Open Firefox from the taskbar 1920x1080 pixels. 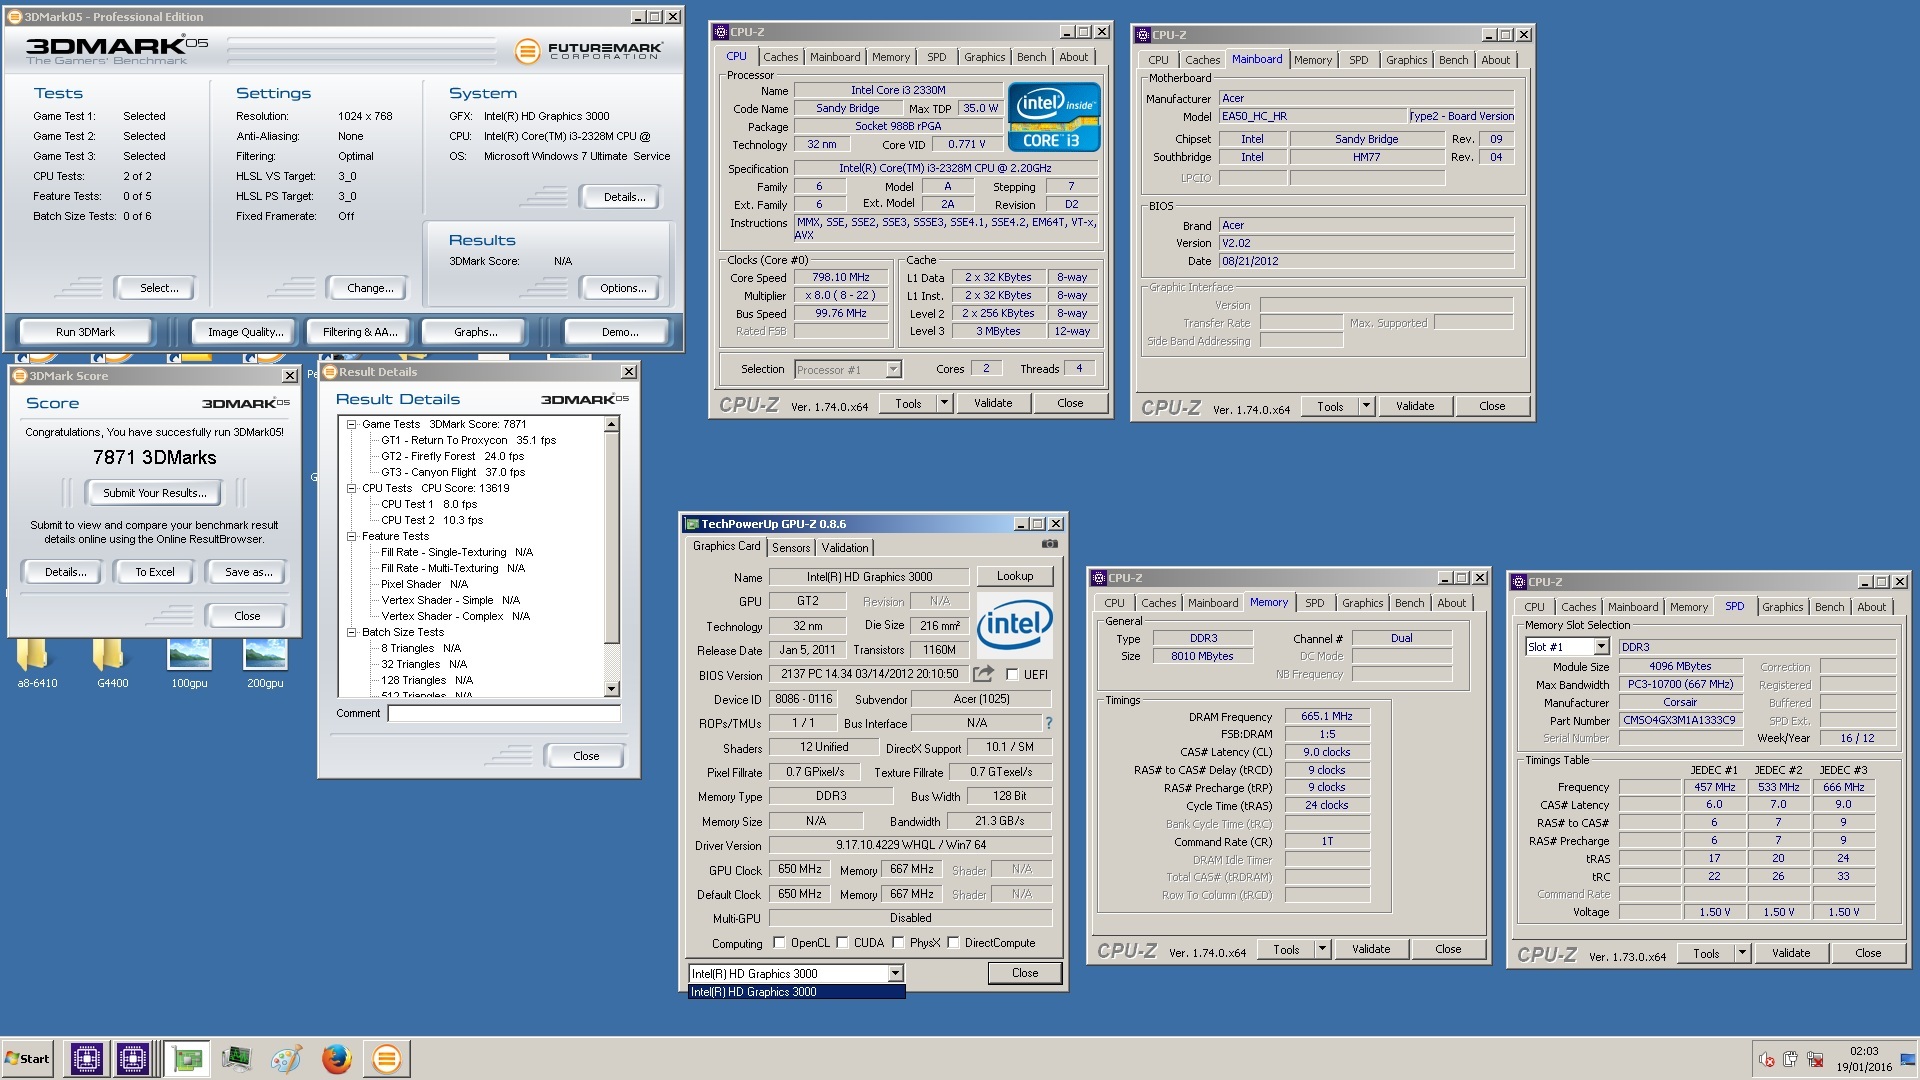pos(336,1059)
